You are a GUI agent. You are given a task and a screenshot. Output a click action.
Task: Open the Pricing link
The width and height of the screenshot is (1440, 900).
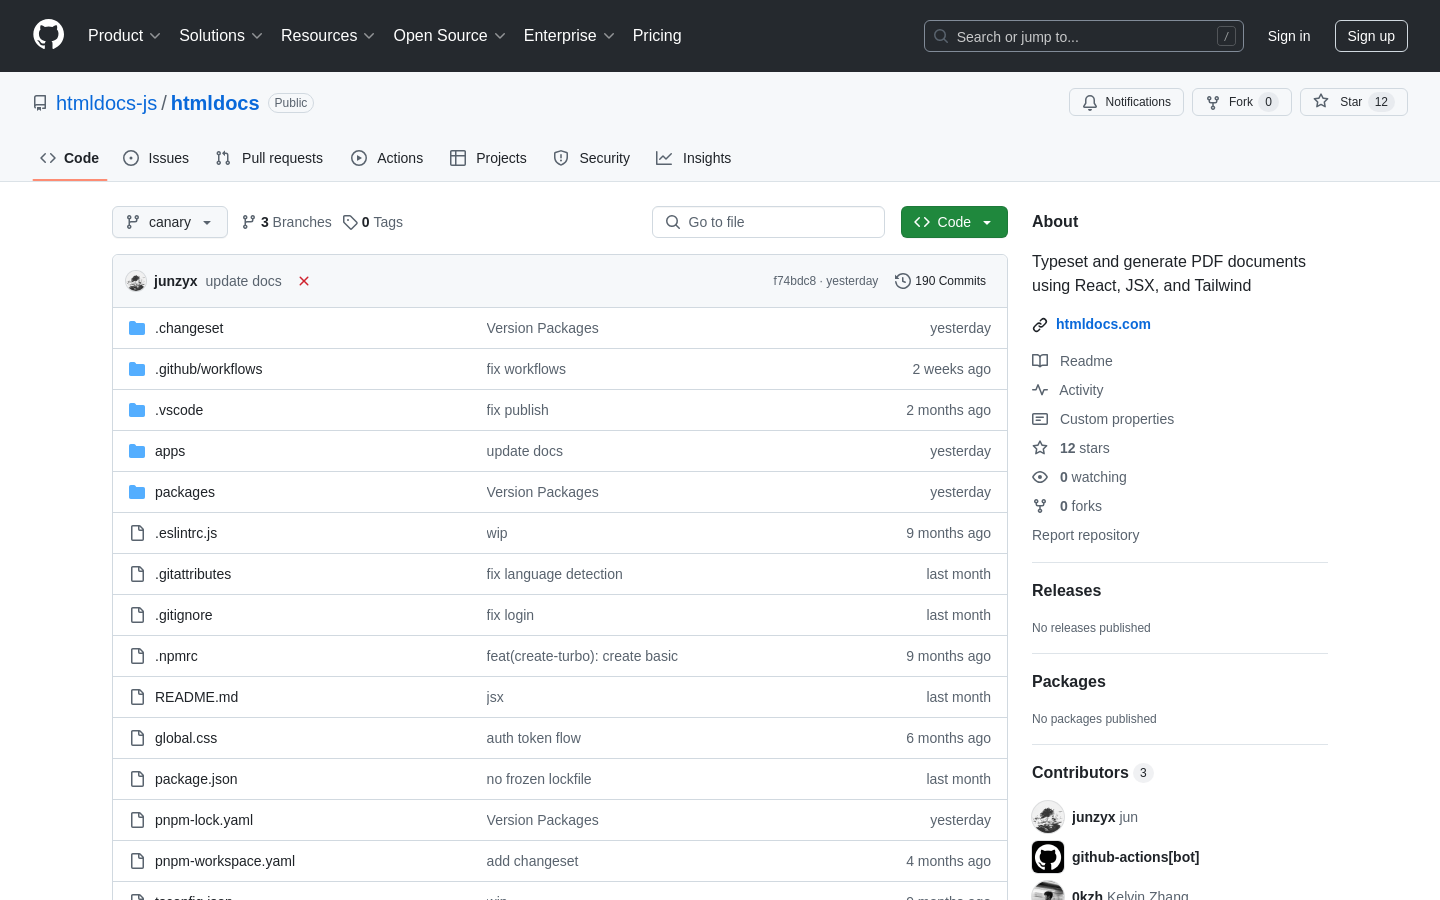[657, 35]
